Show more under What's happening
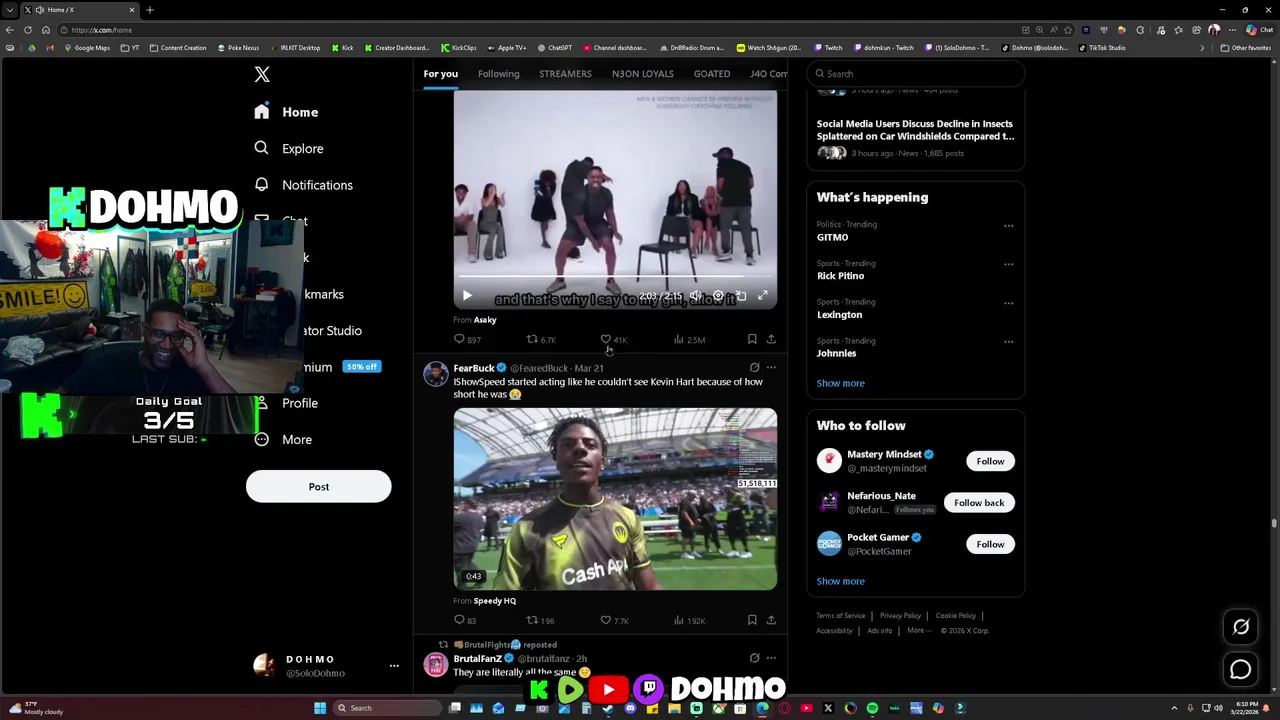Screen dimensions: 1280x720 840,383
